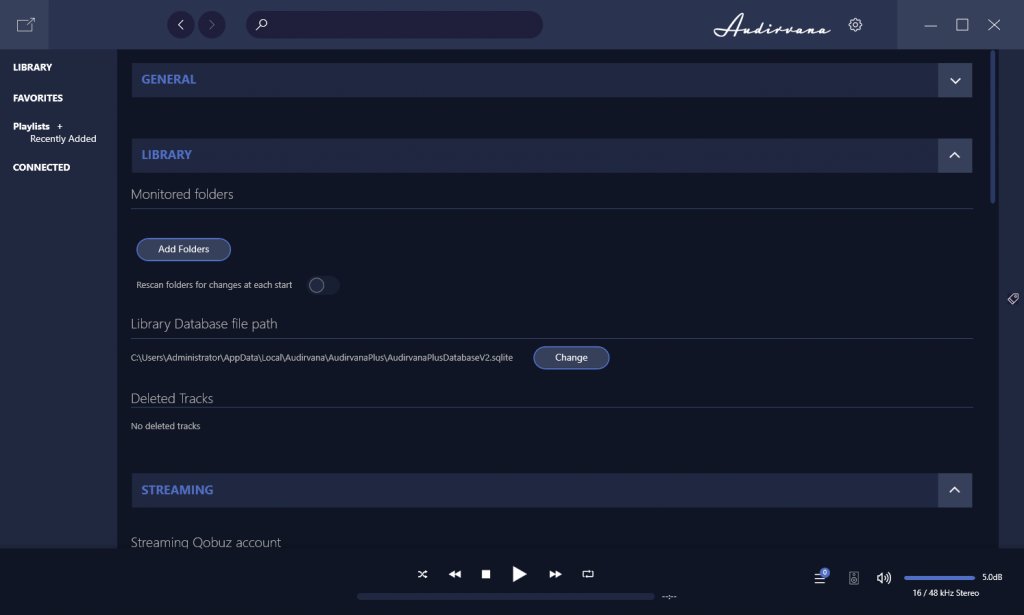The image size is (1024, 615).
Task: Enable rescan folders at each start
Action: 323,285
